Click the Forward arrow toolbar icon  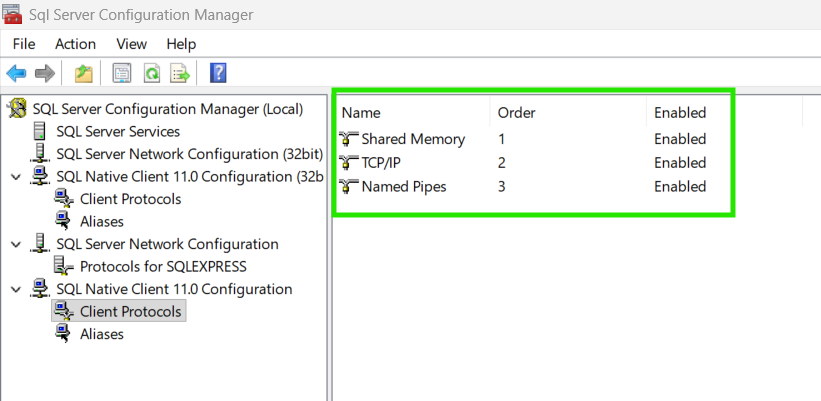(45, 73)
